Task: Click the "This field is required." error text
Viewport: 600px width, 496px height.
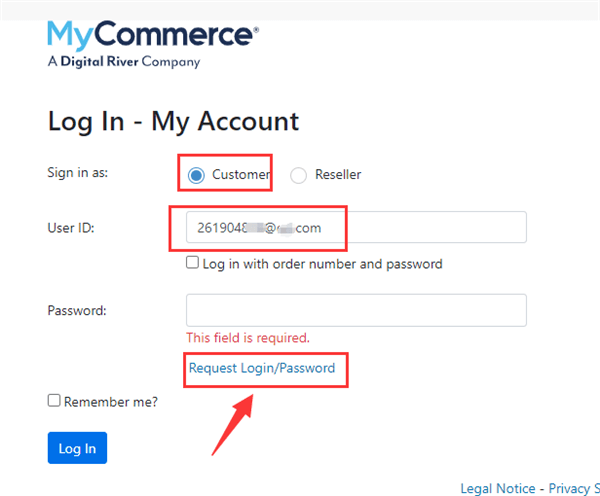Action: pos(248,338)
